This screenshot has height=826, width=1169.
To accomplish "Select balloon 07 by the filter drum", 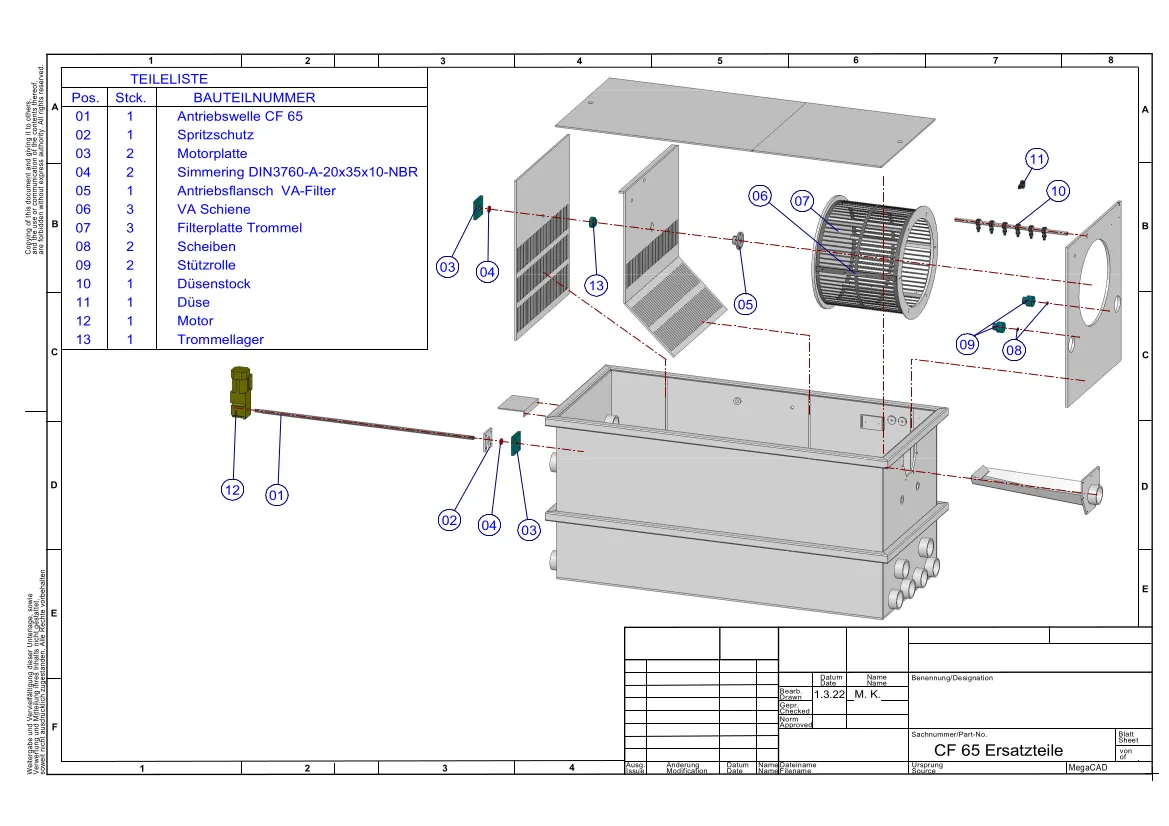I will pyautogui.click(x=802, y=201).
